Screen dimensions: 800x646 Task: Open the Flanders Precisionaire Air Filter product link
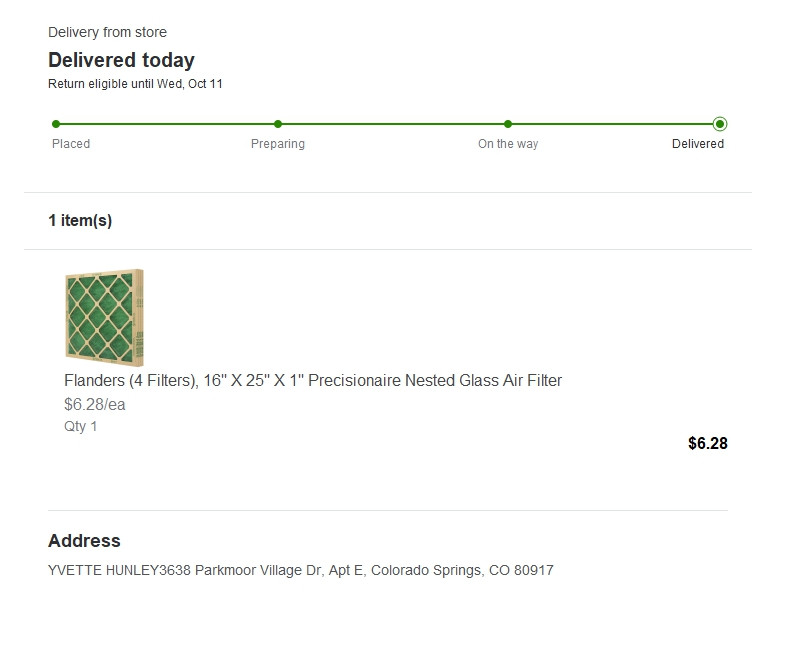click(x=313, y=380)
